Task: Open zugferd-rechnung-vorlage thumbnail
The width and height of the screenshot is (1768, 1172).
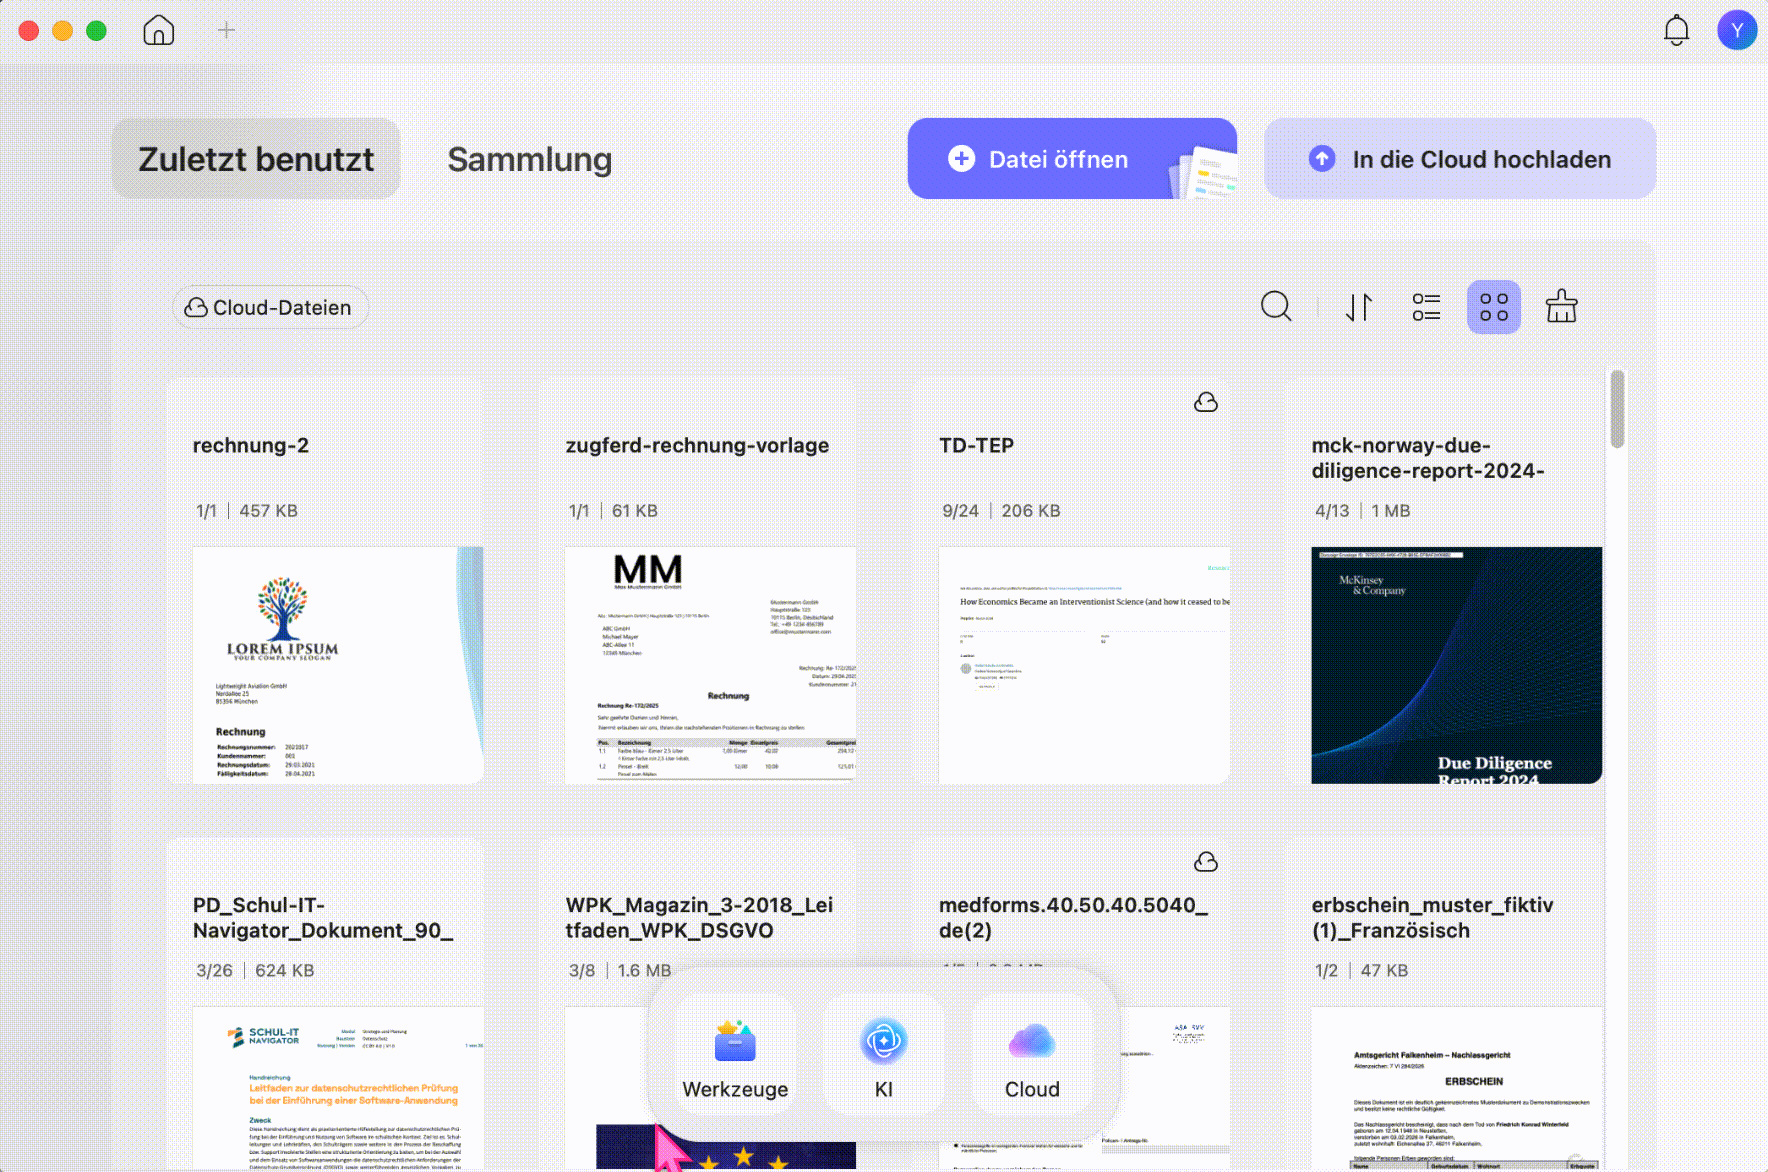Action: [711, 665]
